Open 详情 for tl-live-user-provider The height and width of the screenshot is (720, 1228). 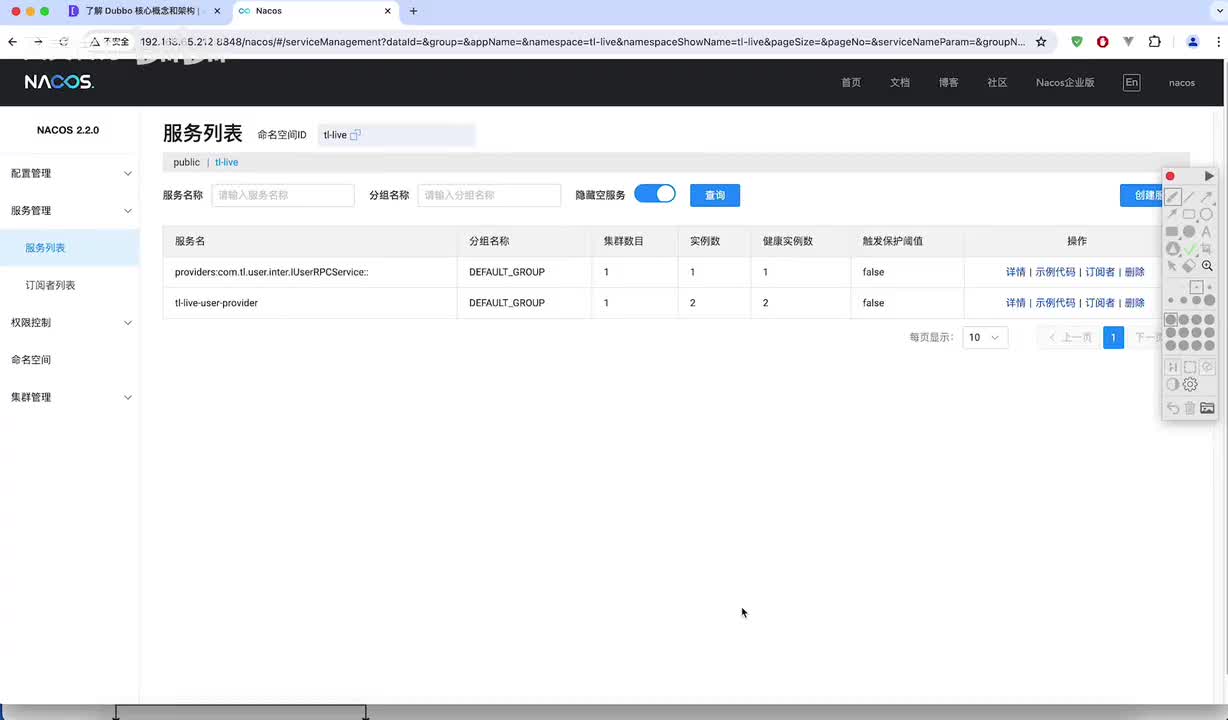coord(1016,303)
